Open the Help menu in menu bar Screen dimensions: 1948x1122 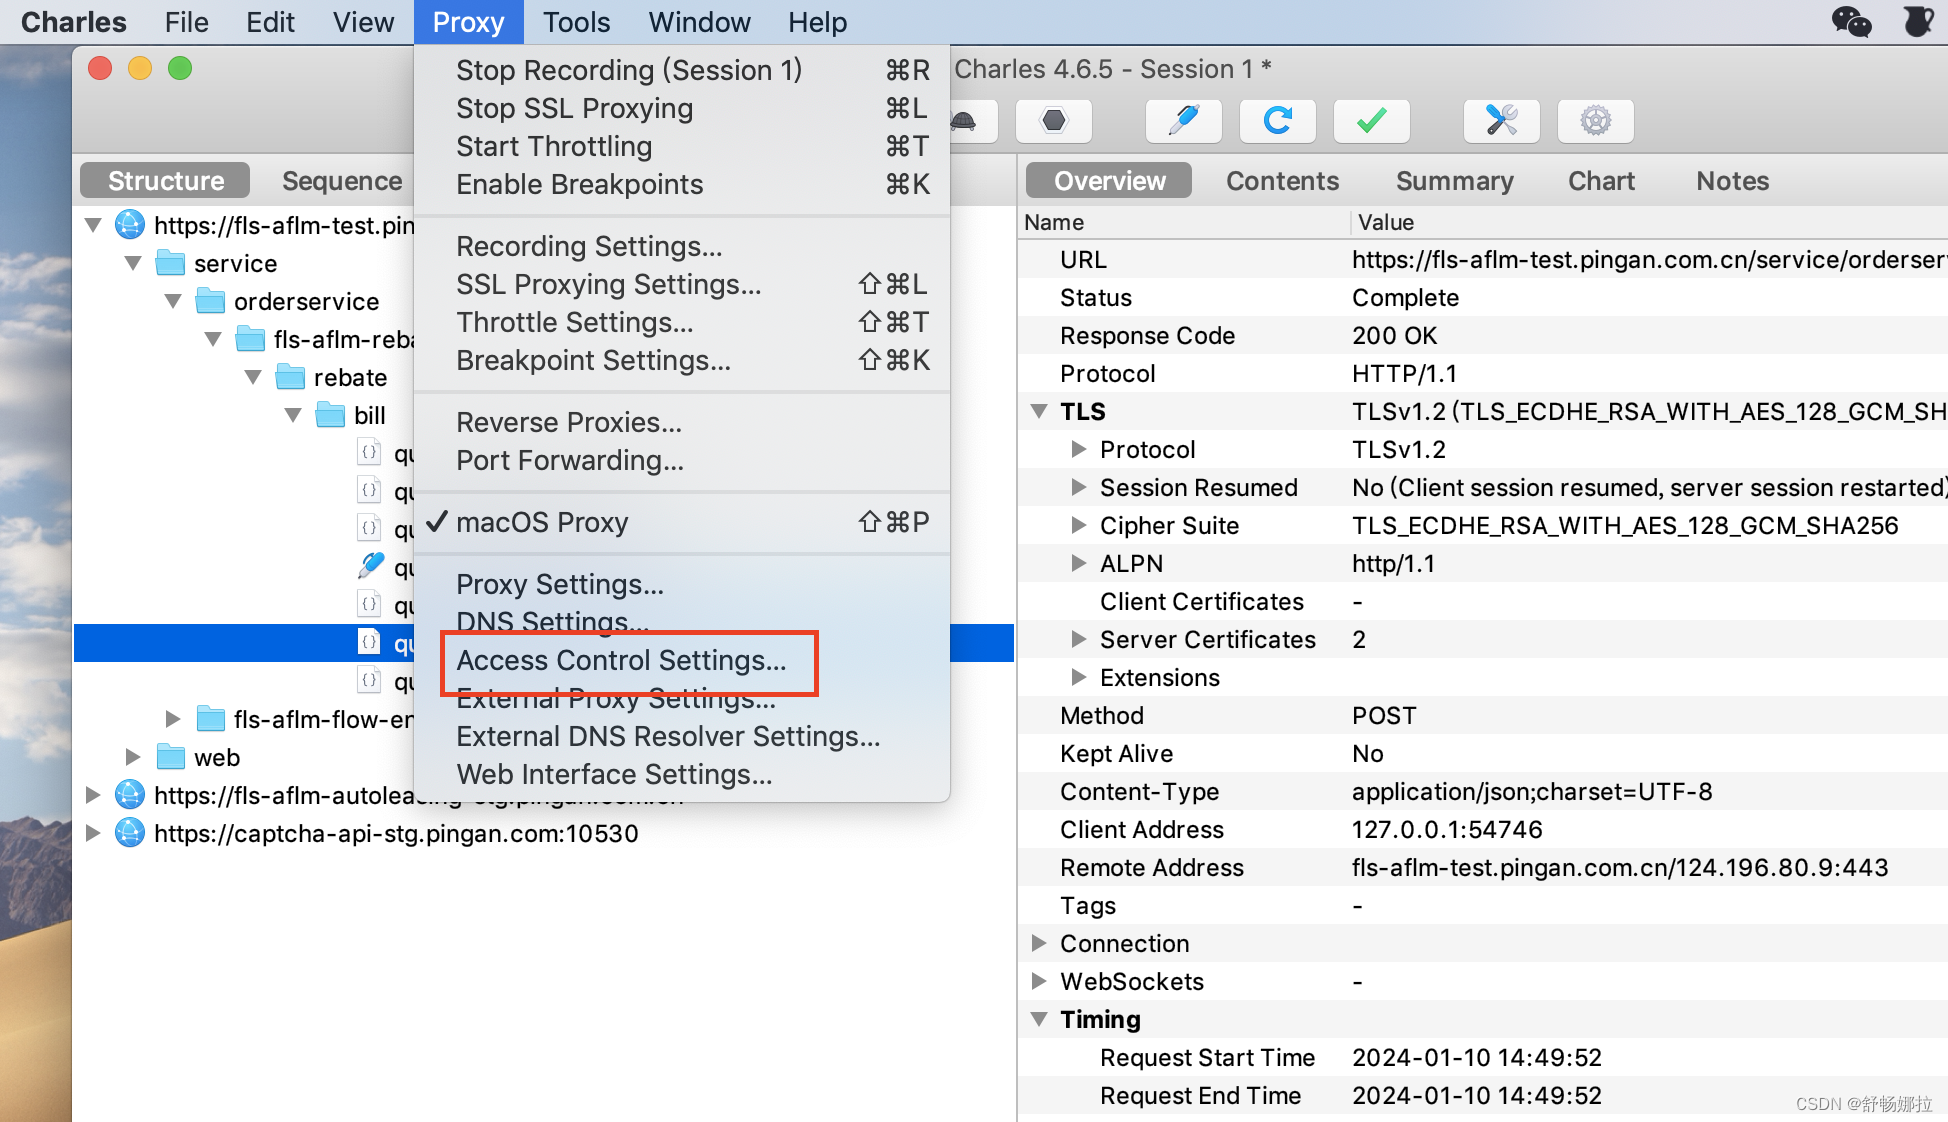click(817, 22)
